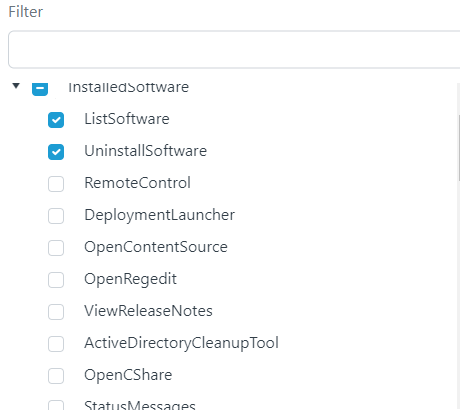This screenshot has height=411, width=460.
Task: Uncheck the UninstallSoftware checkbox
Action: tap(56, 152)
